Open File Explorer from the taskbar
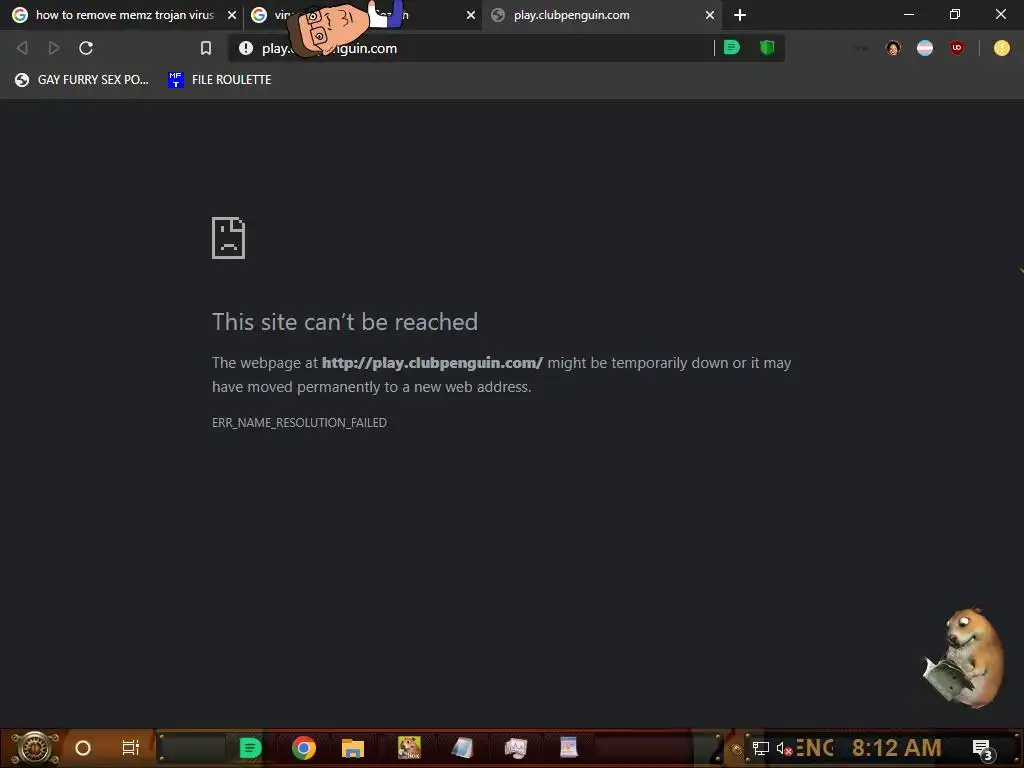The height and width of the screenshot is (768, 1024). pos(353,748)
